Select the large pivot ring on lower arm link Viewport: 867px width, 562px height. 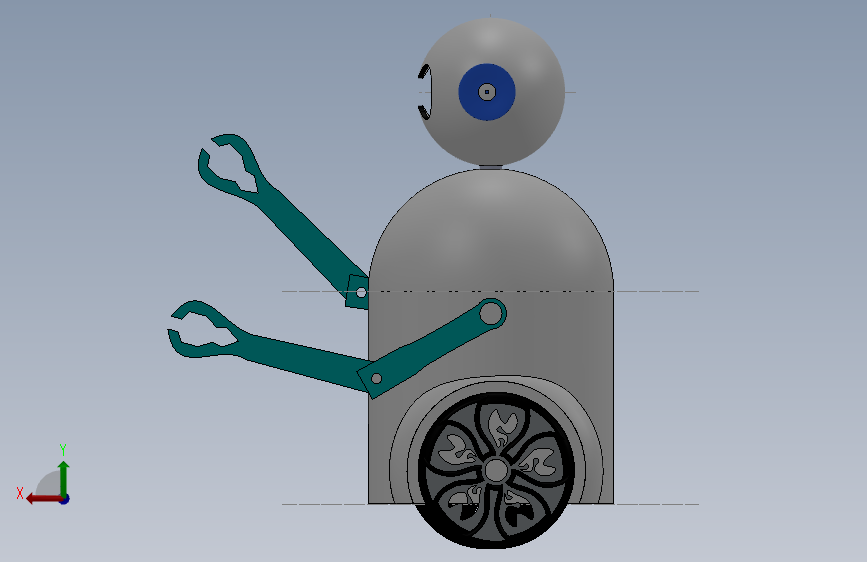pos(491,314)
